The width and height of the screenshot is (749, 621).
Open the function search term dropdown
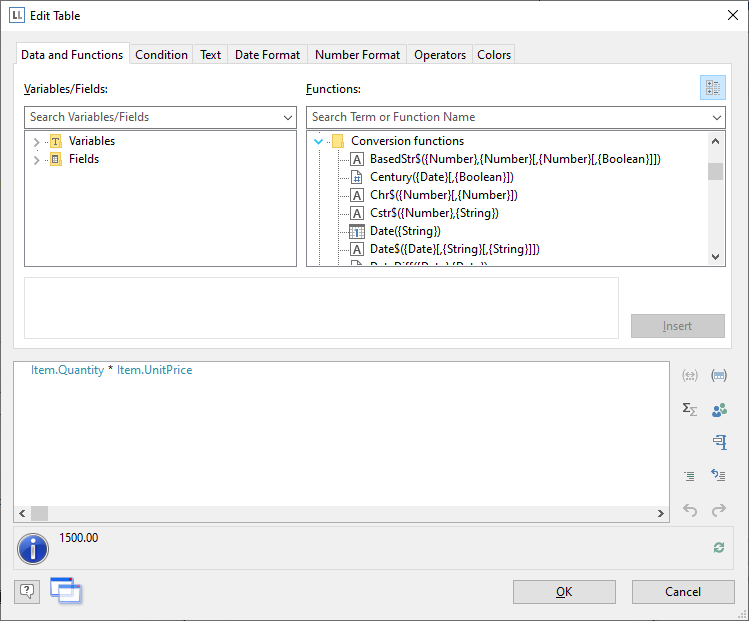click(x=716, y=118)
